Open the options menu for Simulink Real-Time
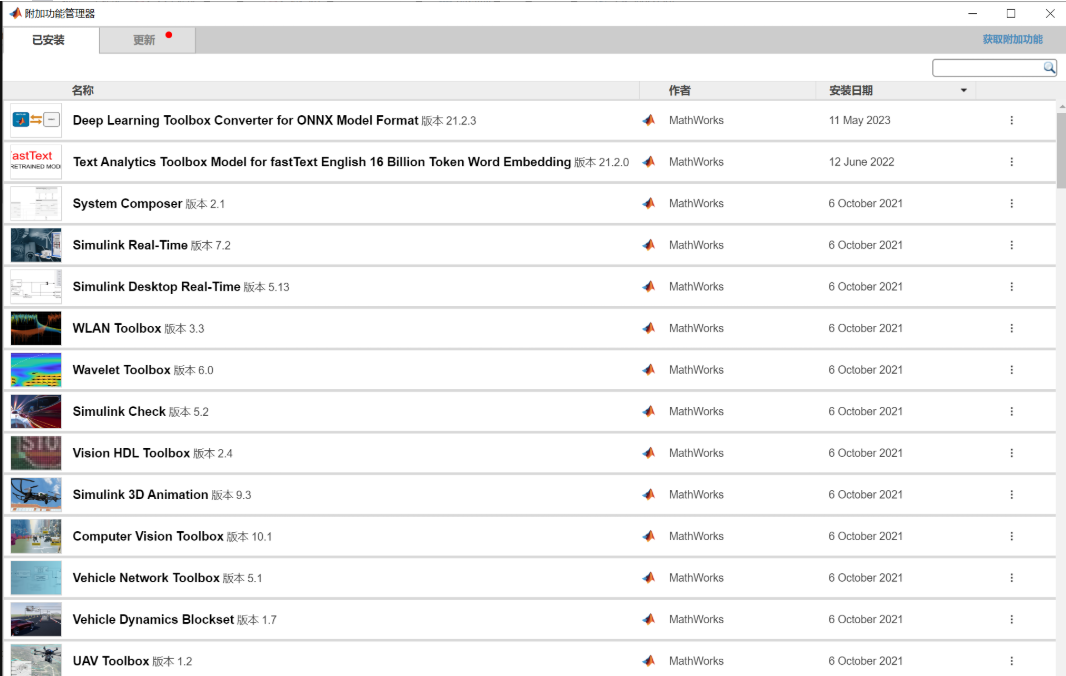This screenshot has height=676, width=1066. pyautogui.click(x=1011, y=244)
